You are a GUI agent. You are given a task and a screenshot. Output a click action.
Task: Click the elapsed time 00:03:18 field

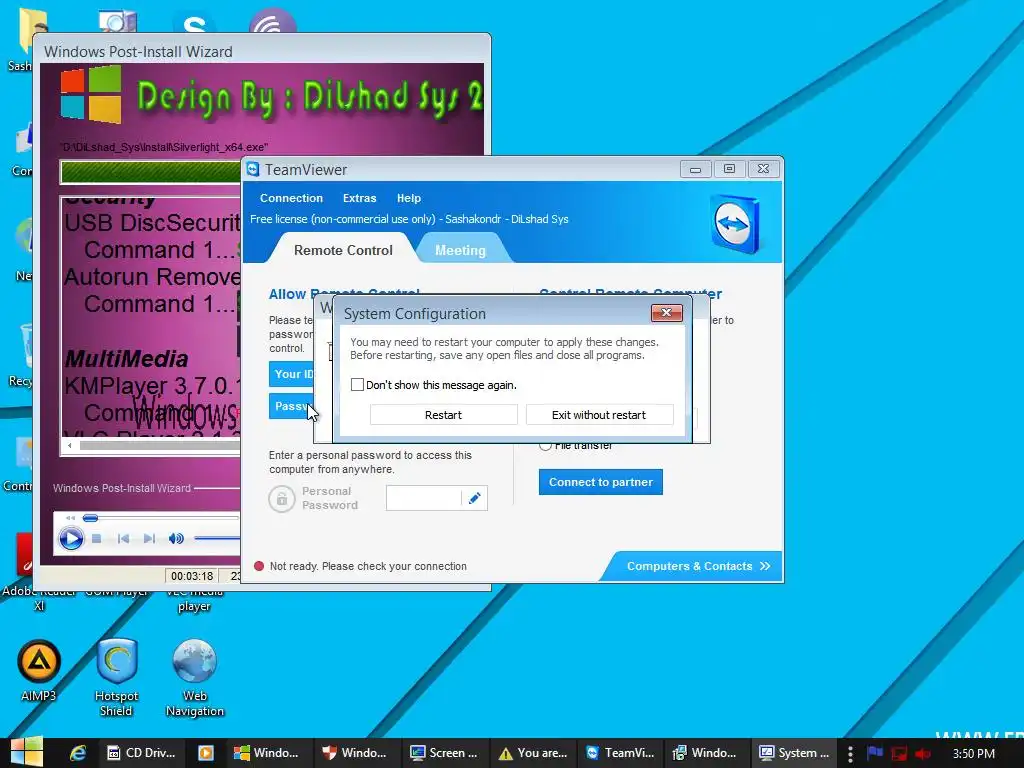pos(192,576)
